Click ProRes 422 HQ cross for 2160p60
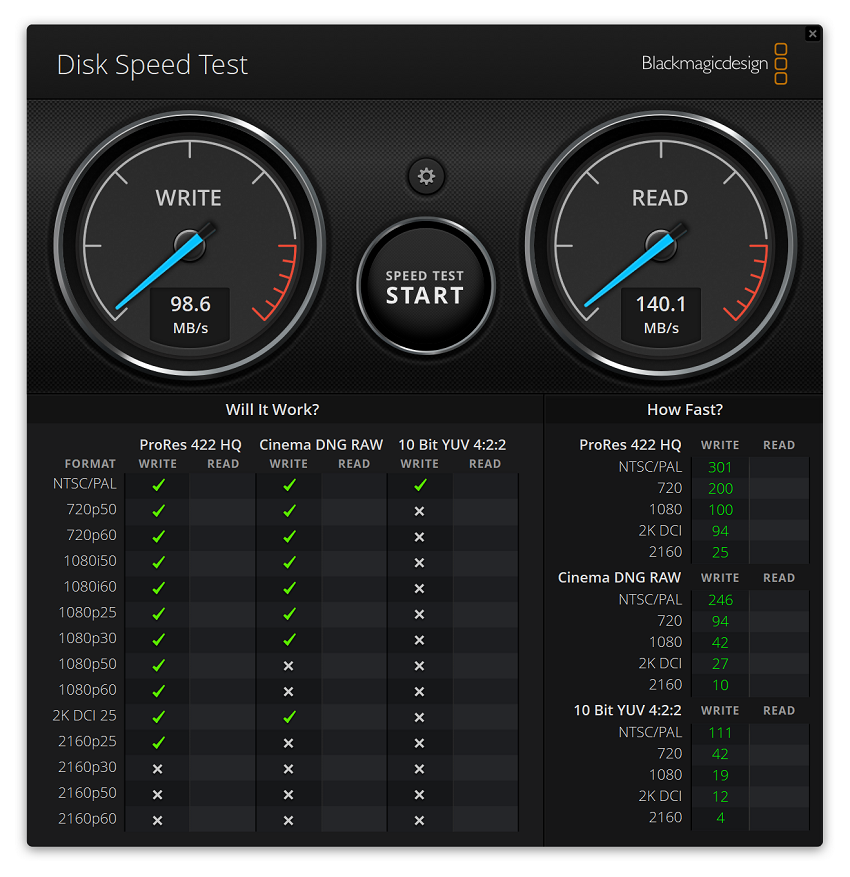850x877 pixels. 158,820
